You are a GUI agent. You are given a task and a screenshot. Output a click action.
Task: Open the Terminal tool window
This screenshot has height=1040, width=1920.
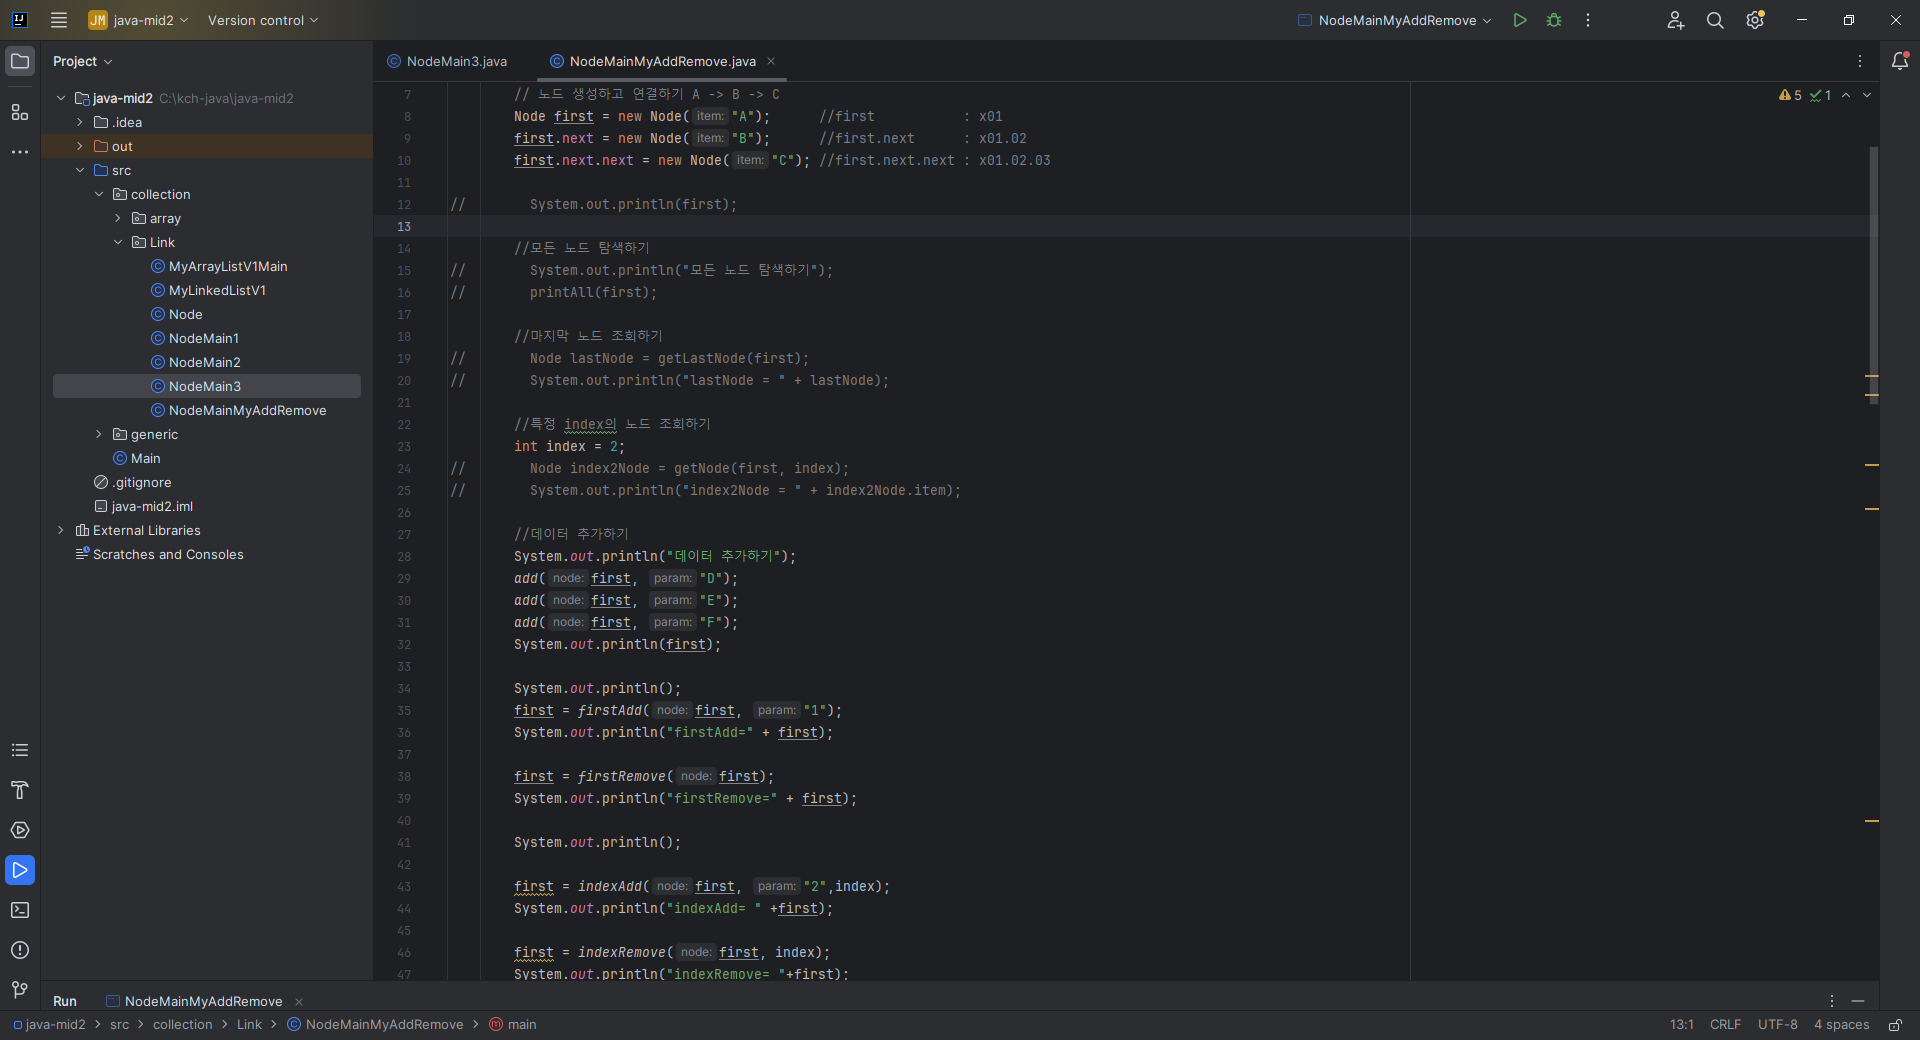tap(20, 910)
